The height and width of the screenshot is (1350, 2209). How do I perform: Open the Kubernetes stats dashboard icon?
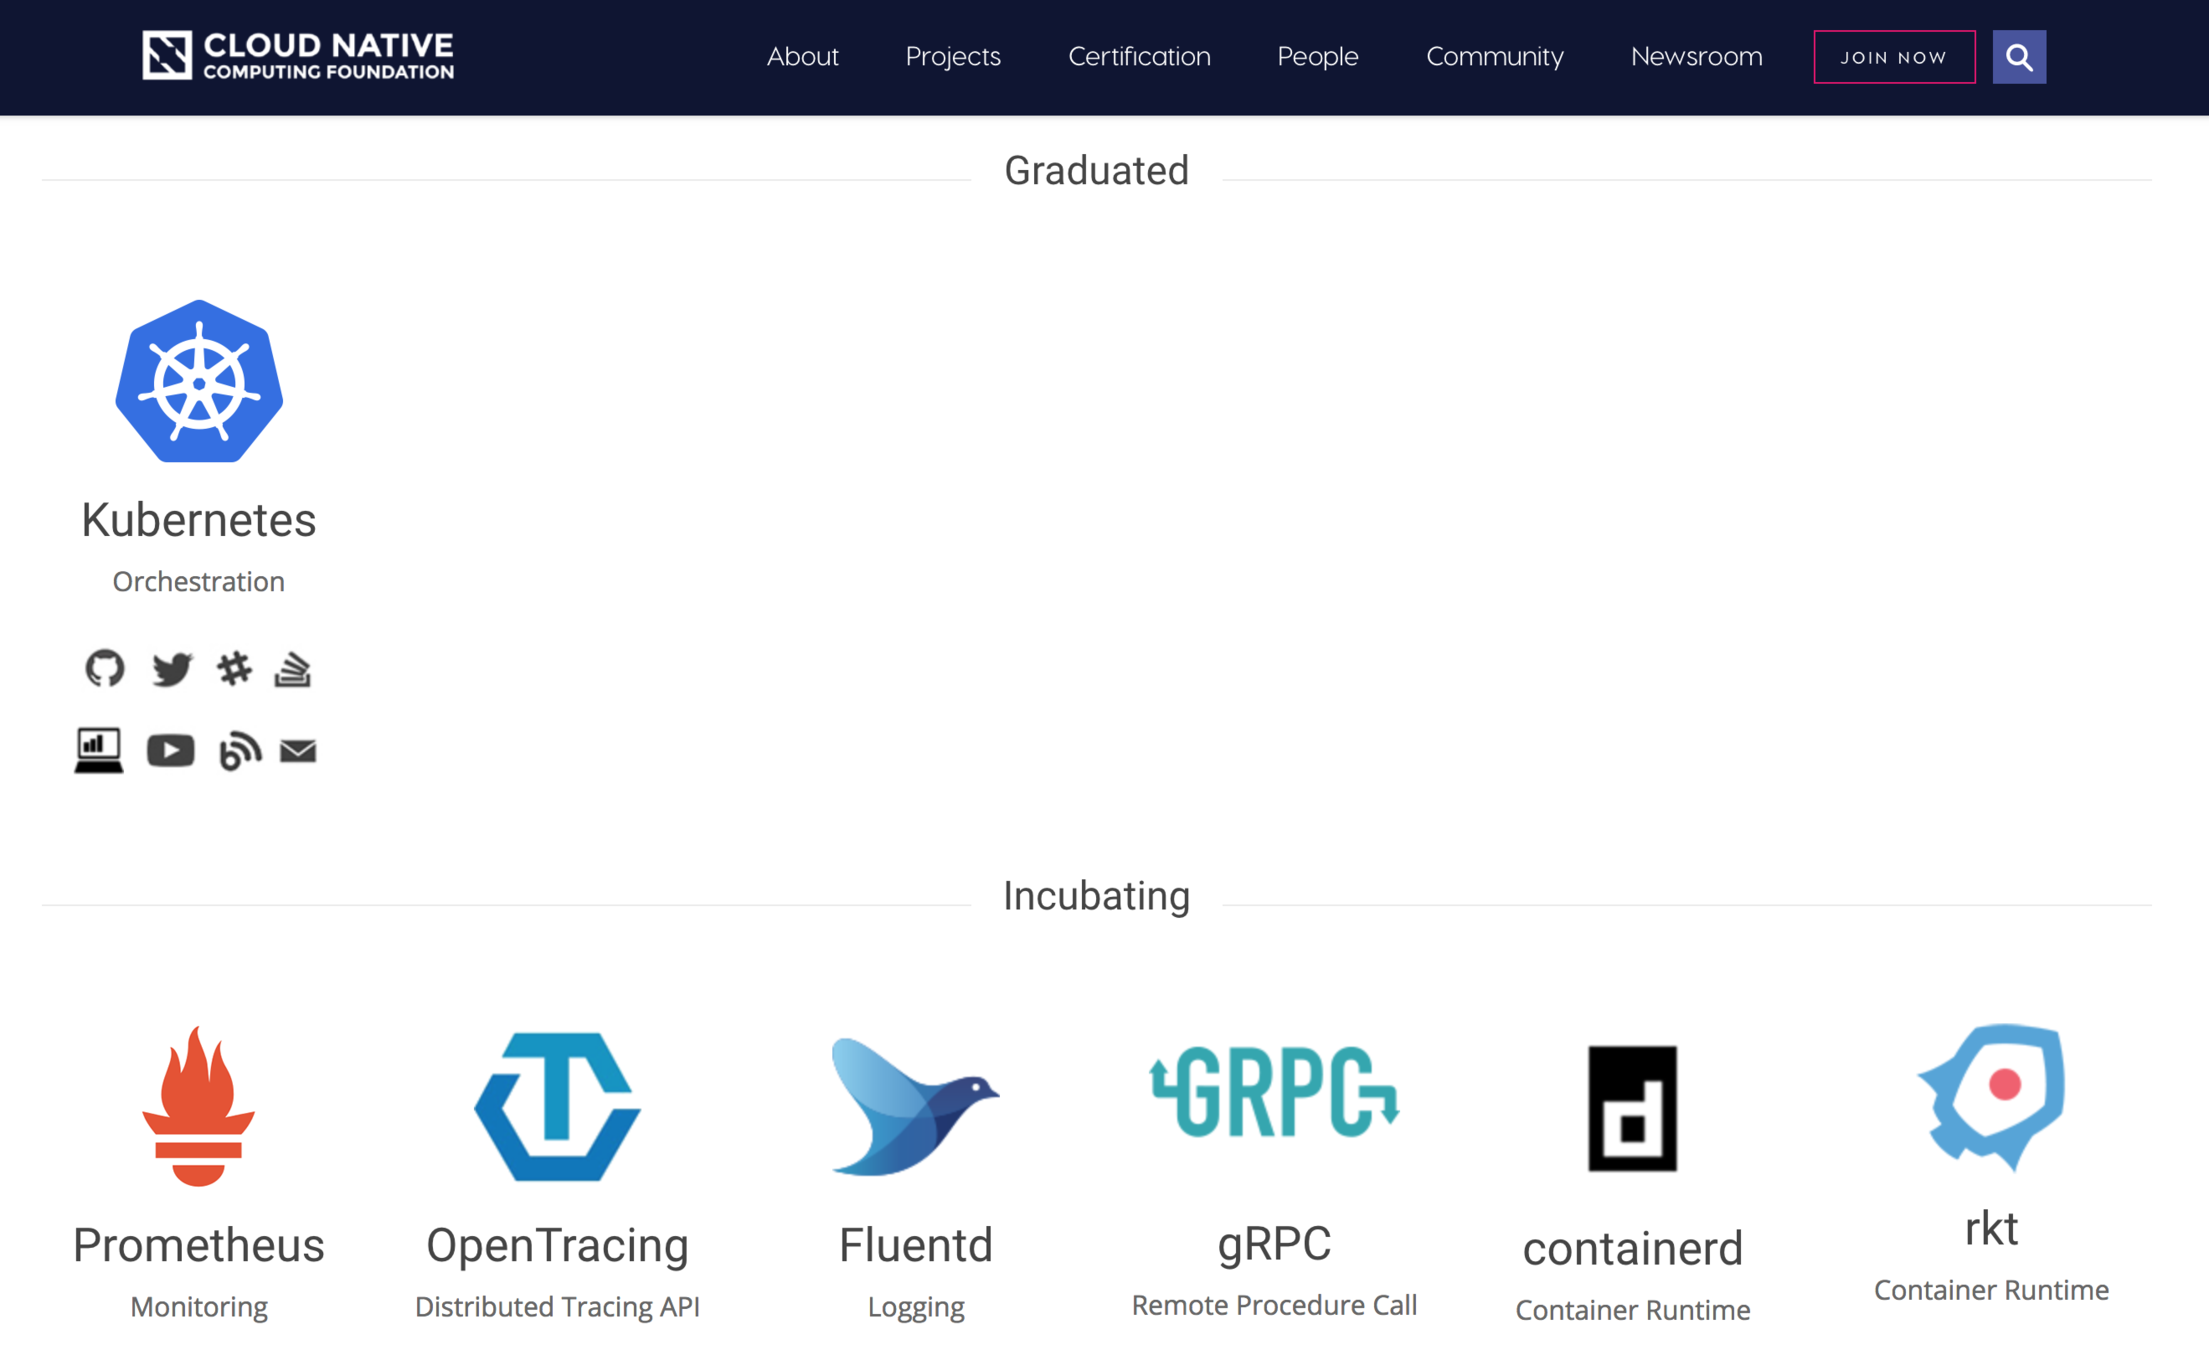pyautogui.click(x=99, y=750)
